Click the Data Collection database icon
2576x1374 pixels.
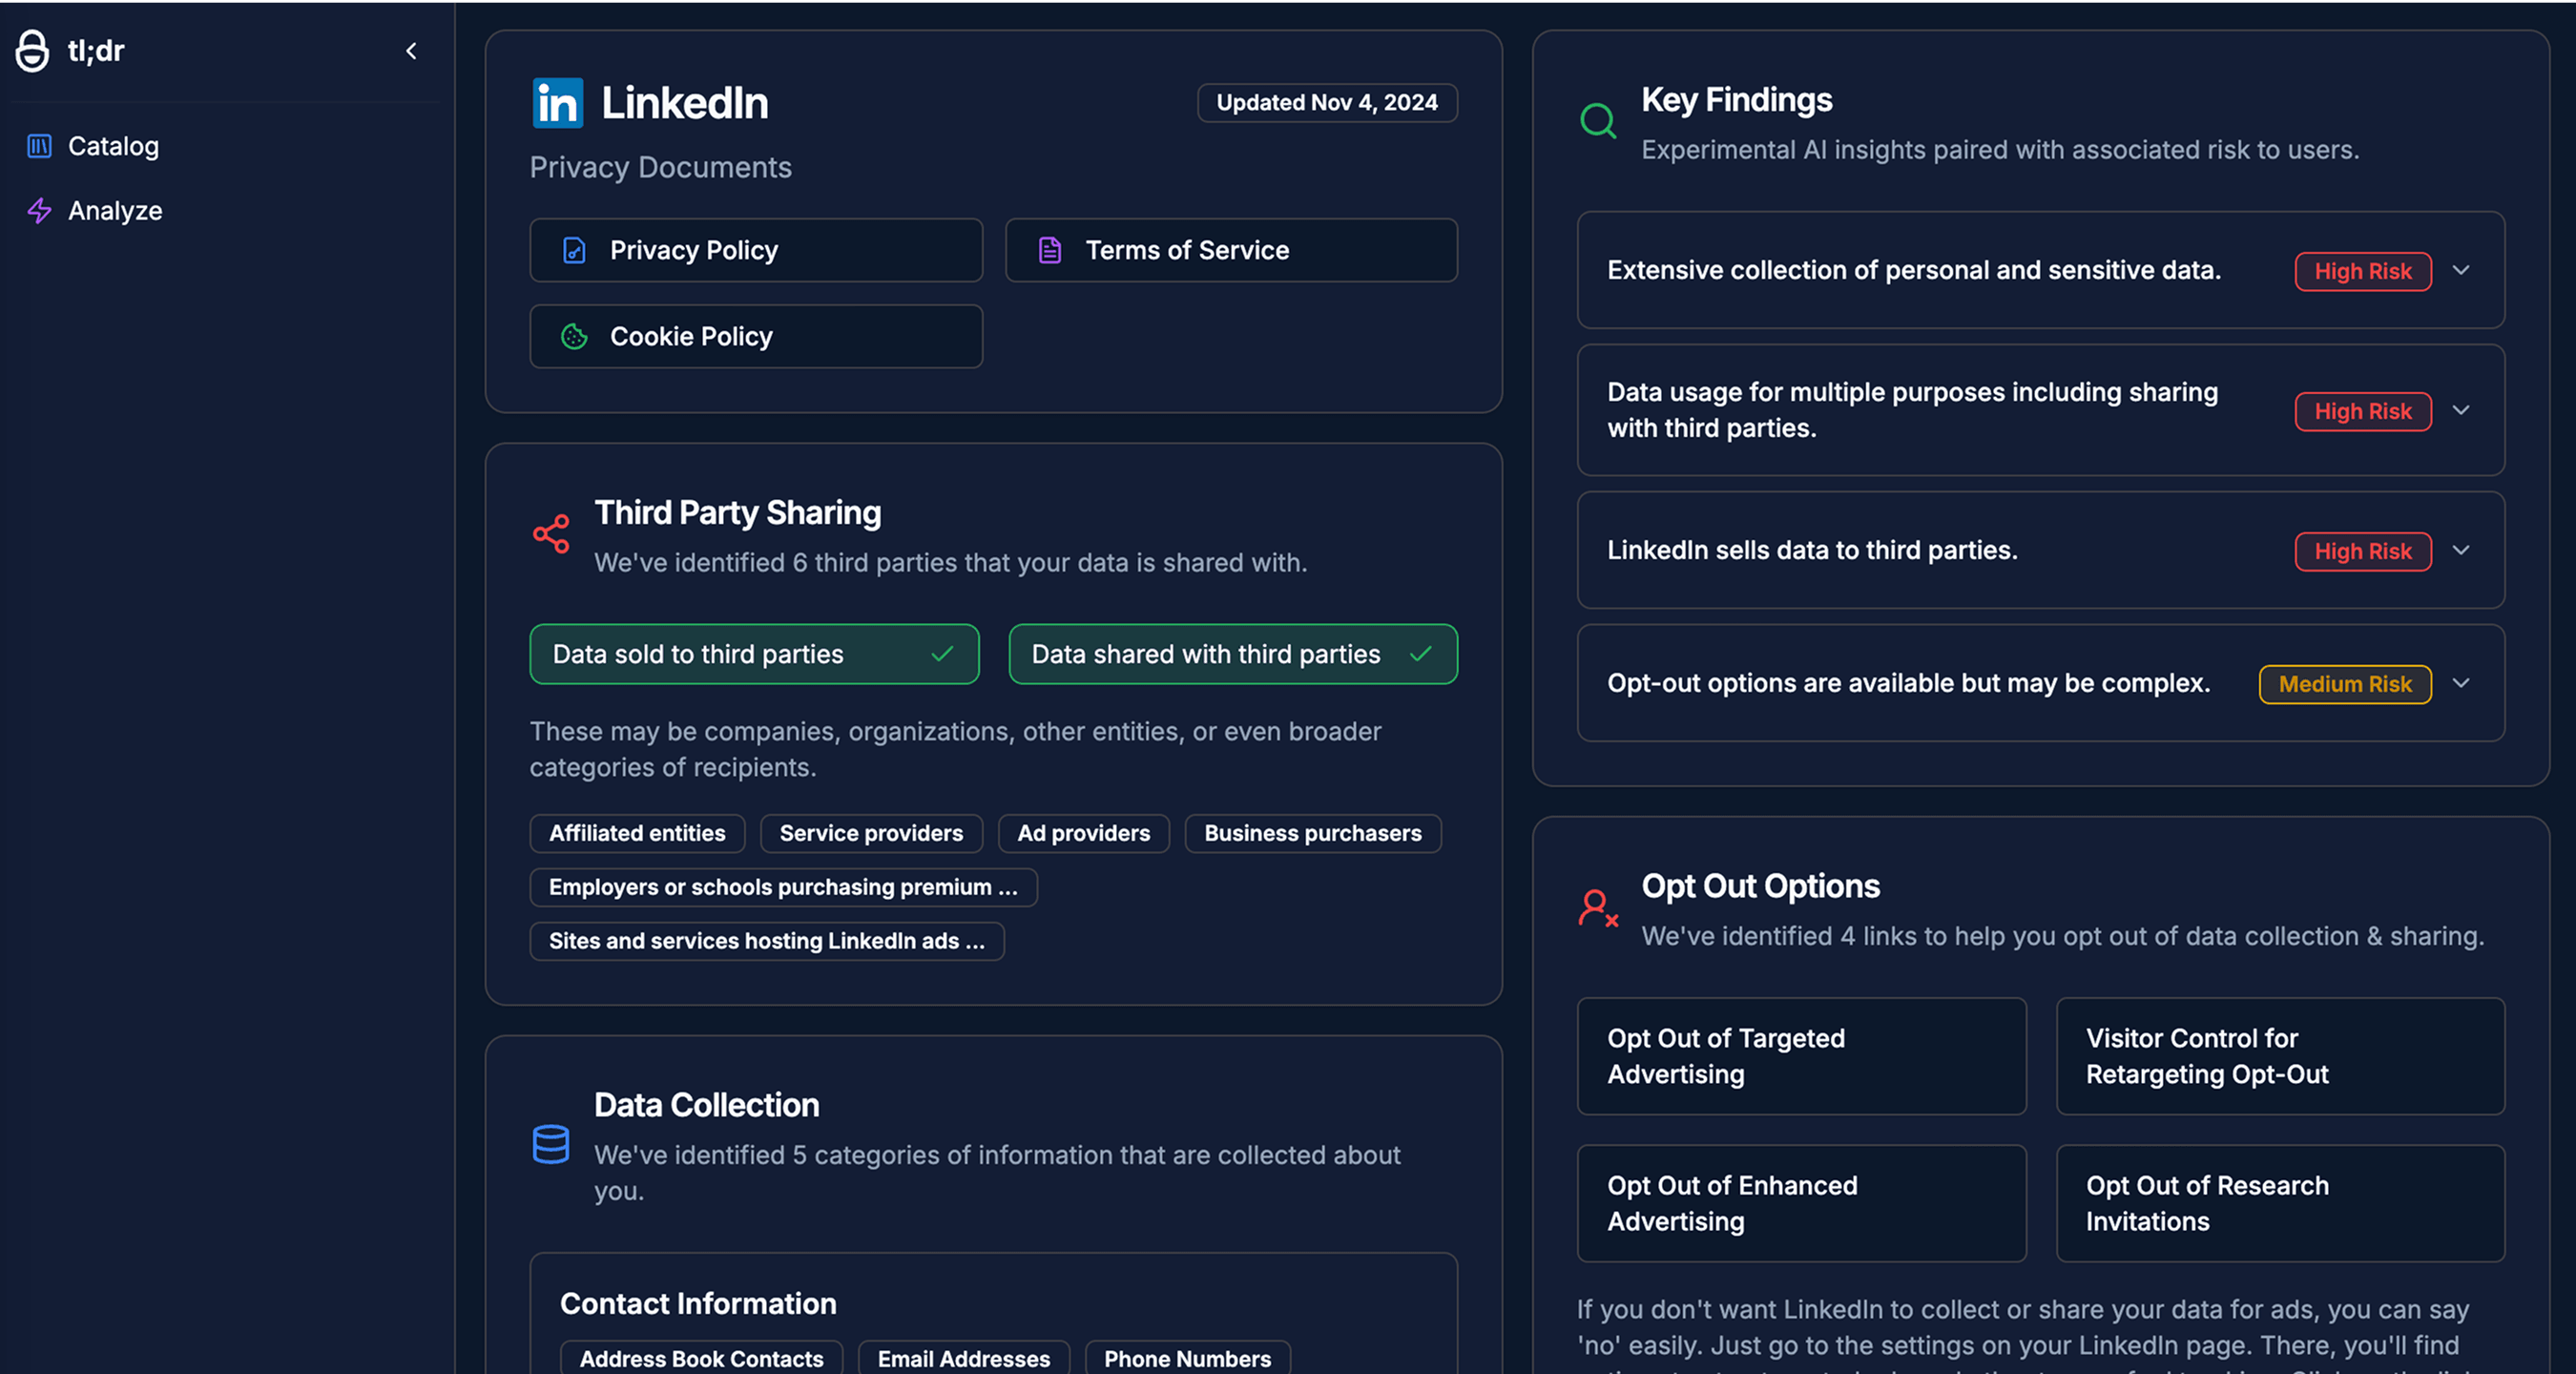point(551,1144)
